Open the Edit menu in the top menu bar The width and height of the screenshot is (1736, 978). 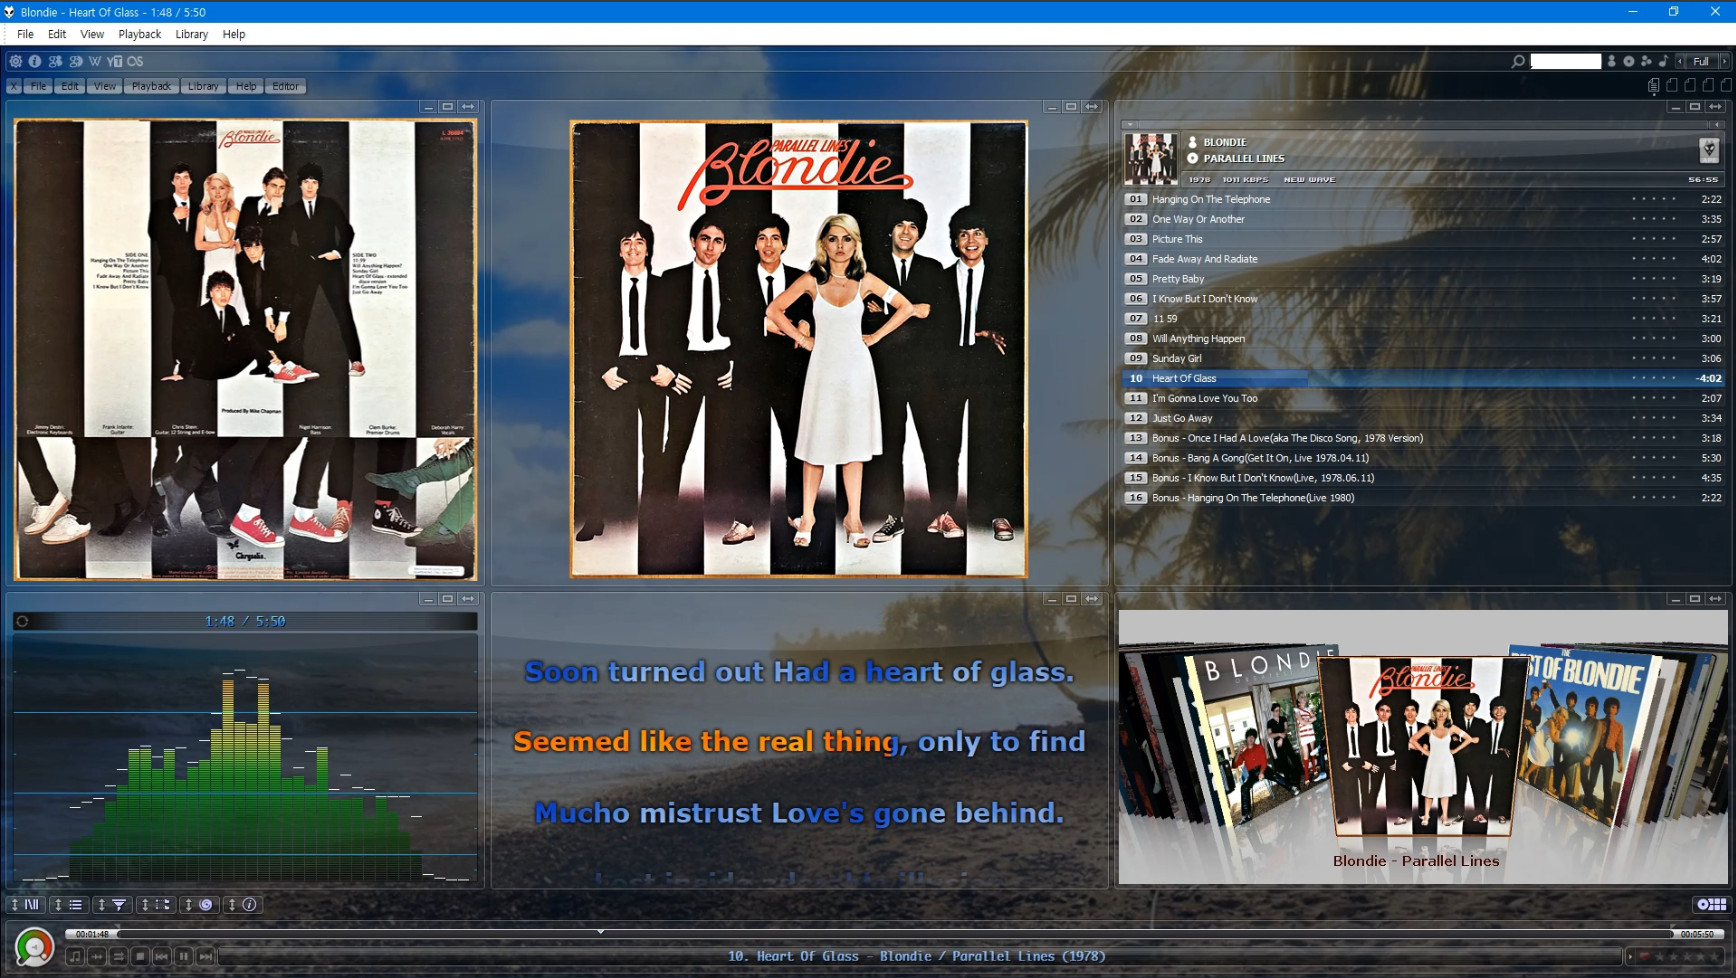[57, 34]
